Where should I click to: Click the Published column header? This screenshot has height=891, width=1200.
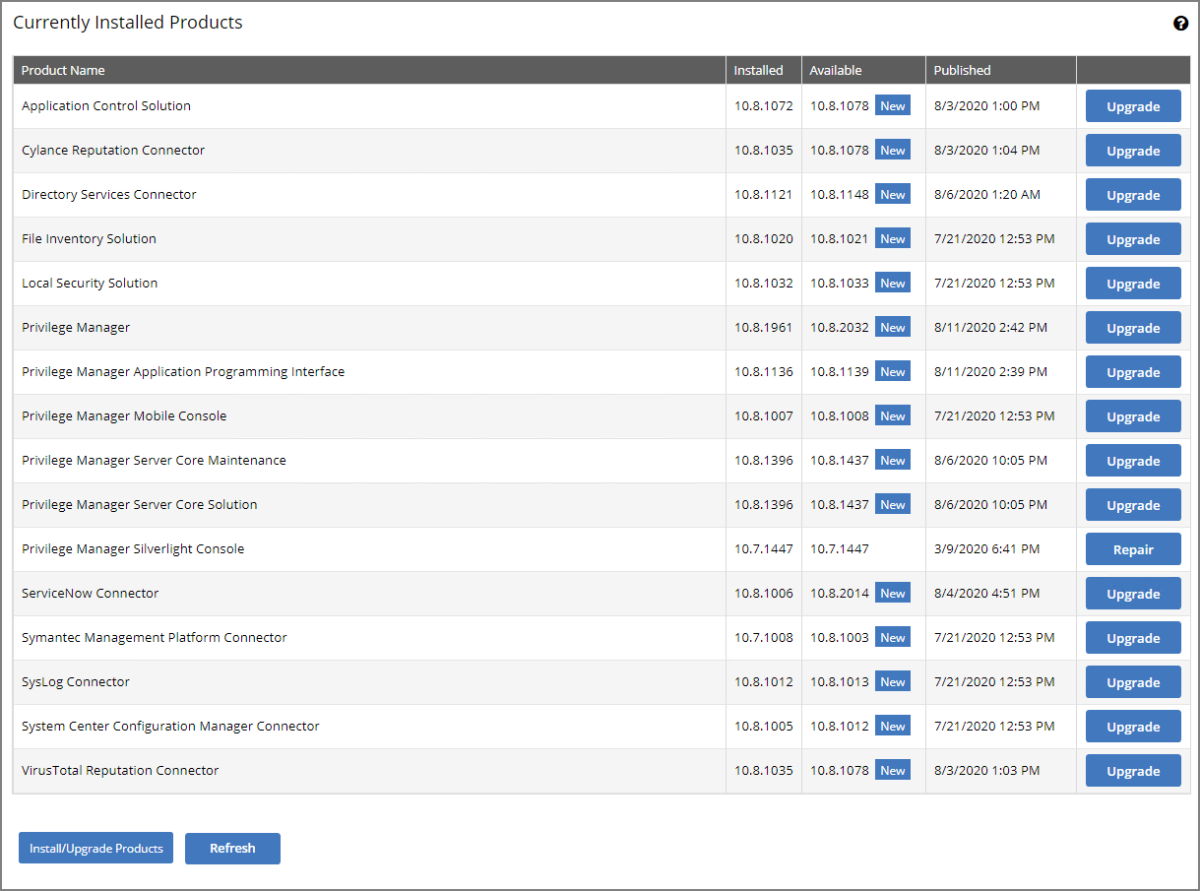pos(962,70)
